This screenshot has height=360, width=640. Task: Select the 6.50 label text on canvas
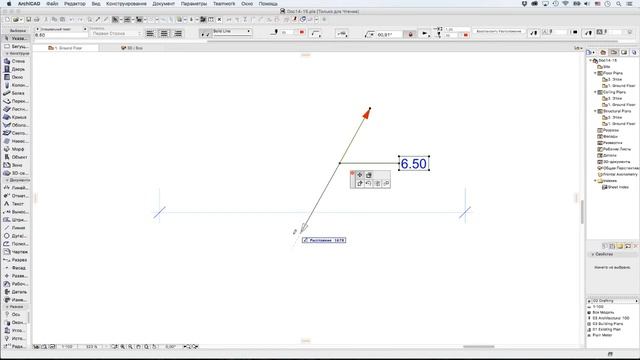click(x=414, y=164)
